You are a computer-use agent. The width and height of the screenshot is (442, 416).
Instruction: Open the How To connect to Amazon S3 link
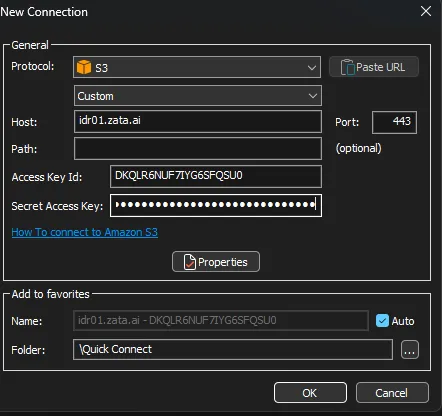(x=85, y=232)
